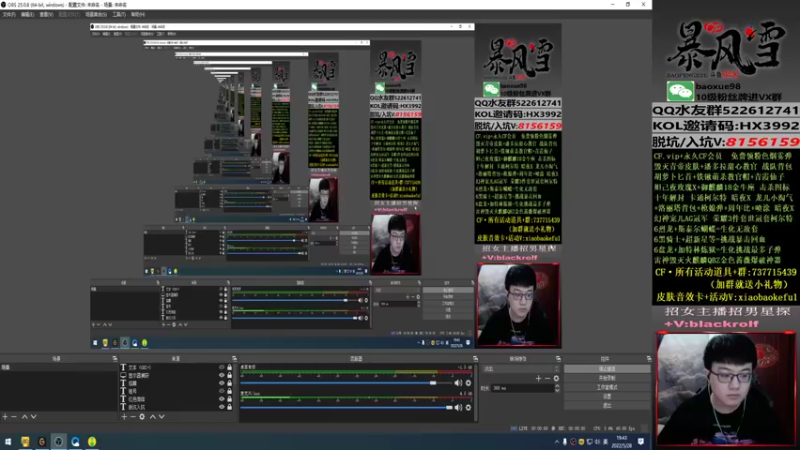
Task: Undock the audio Mixer panel via float icon
Action: [x=475, y=359]
